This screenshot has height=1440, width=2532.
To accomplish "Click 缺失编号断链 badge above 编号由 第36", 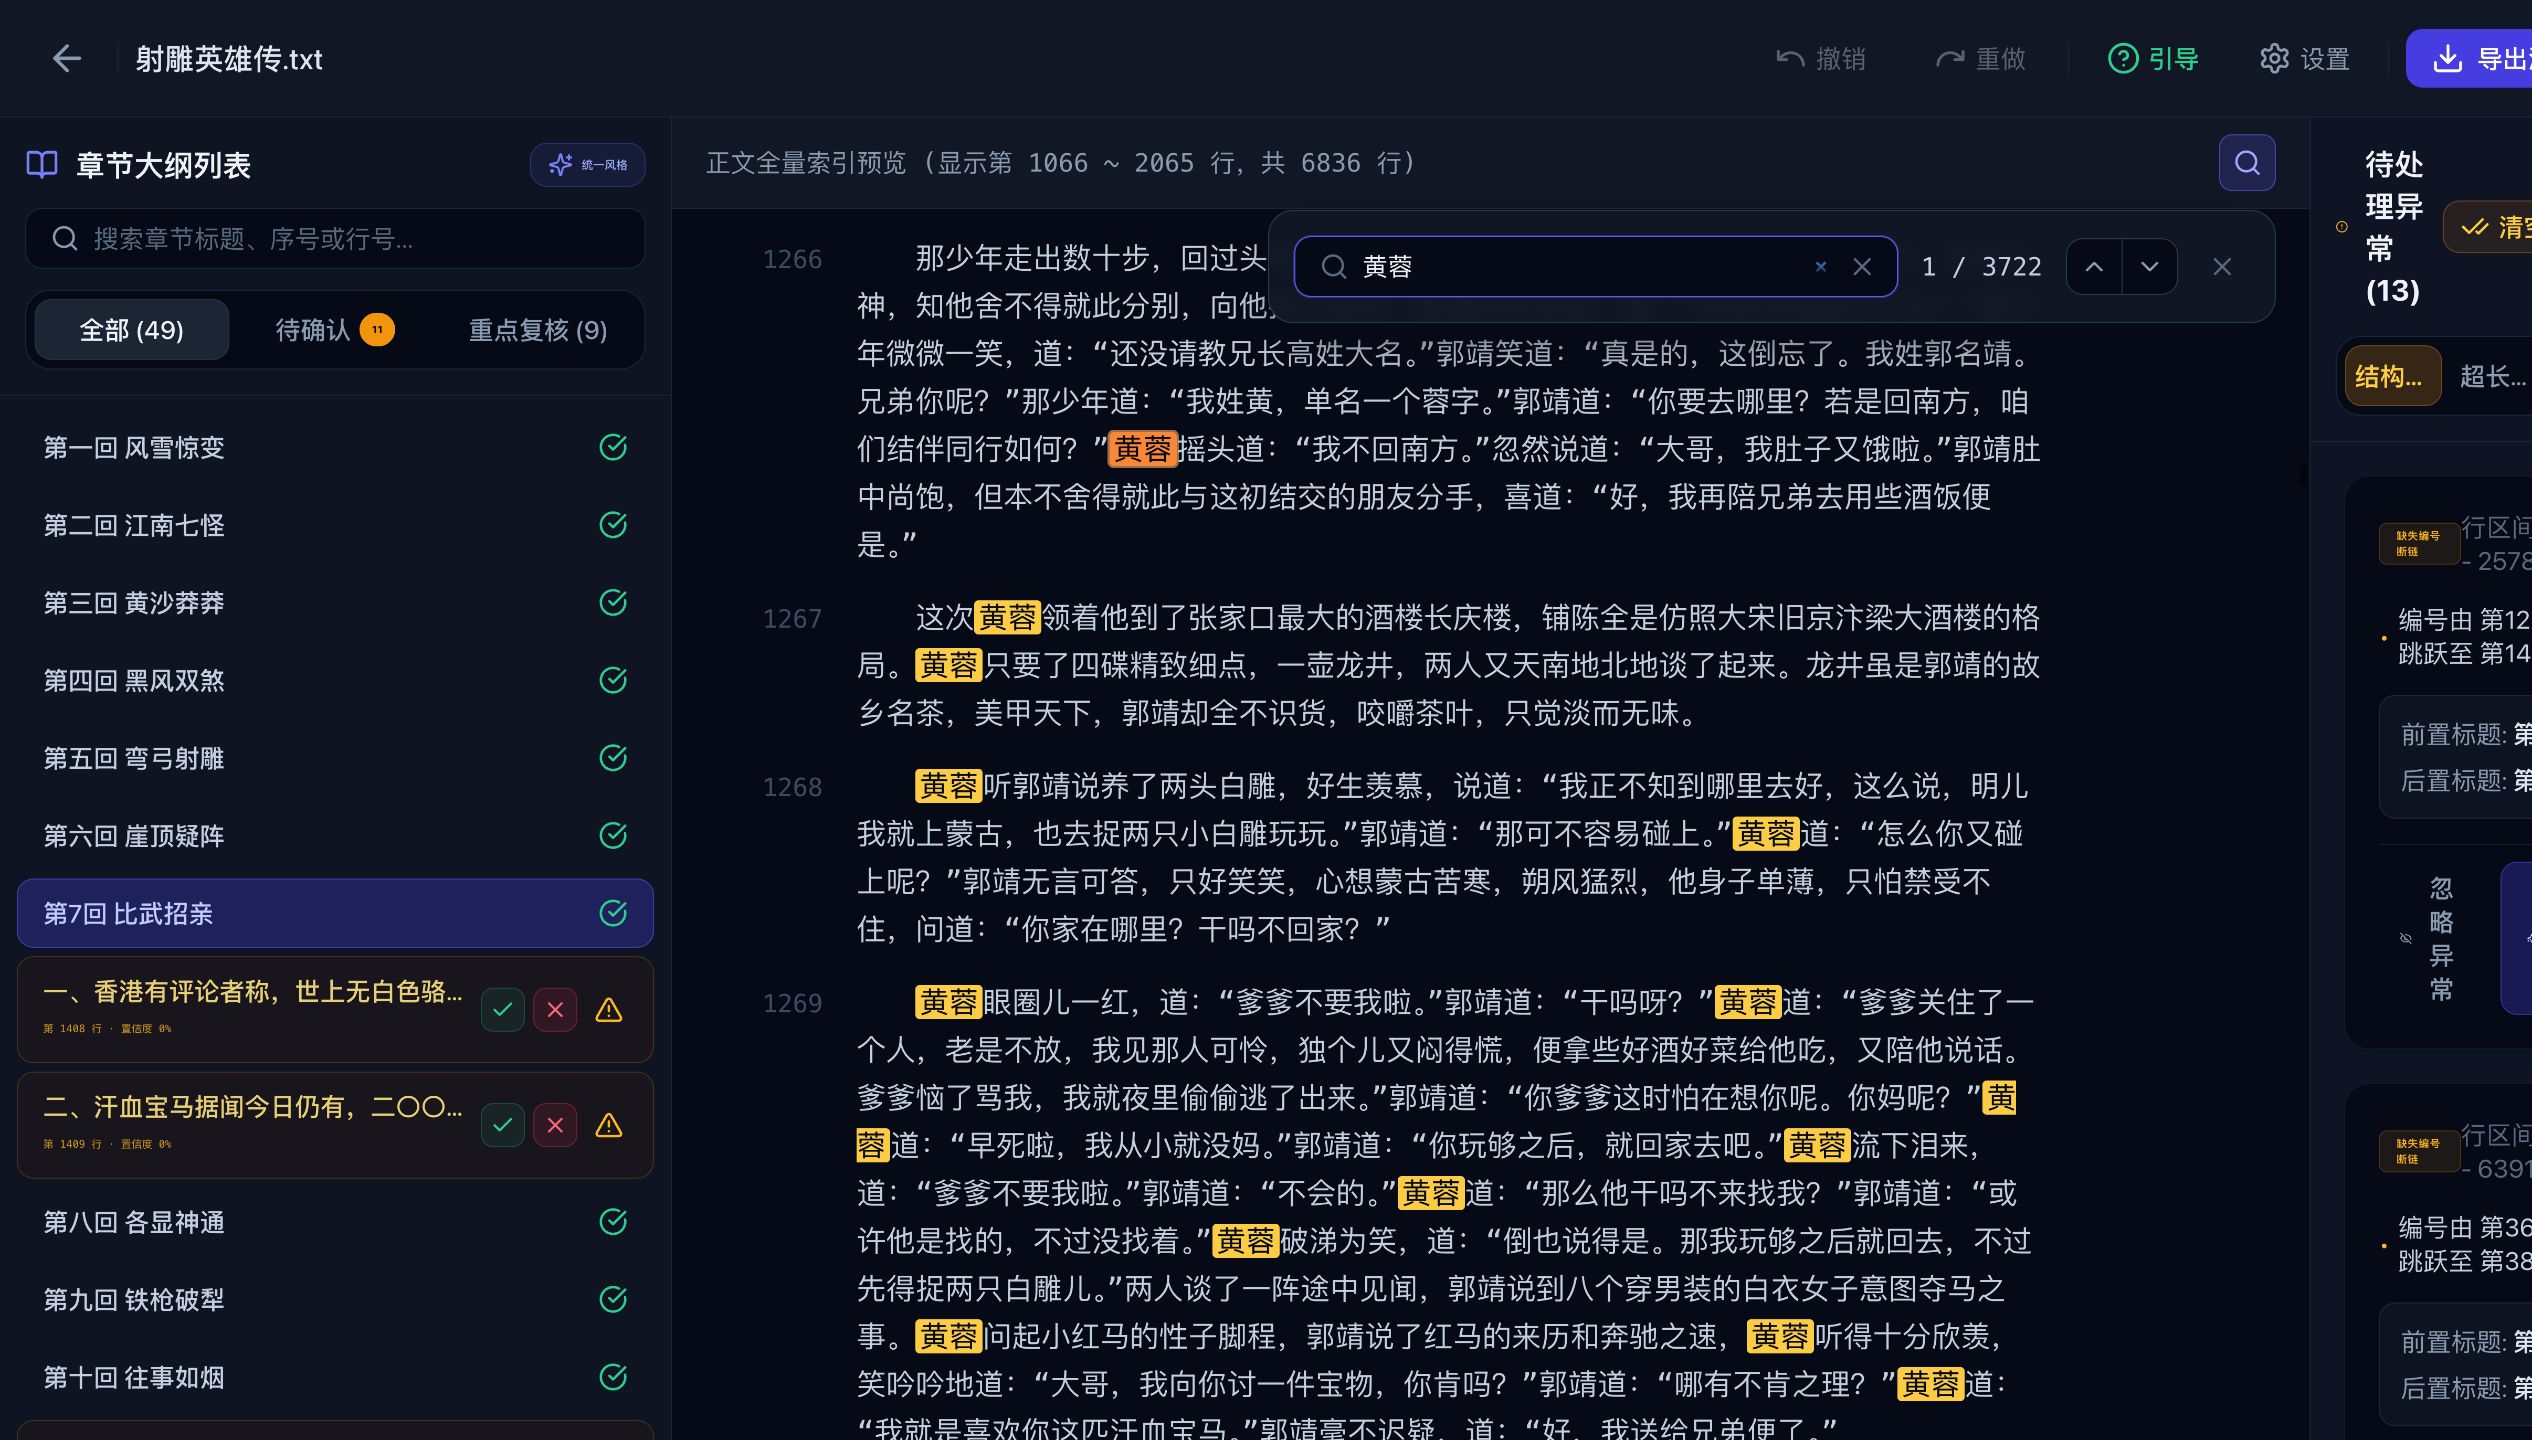I will 2418,1151.
